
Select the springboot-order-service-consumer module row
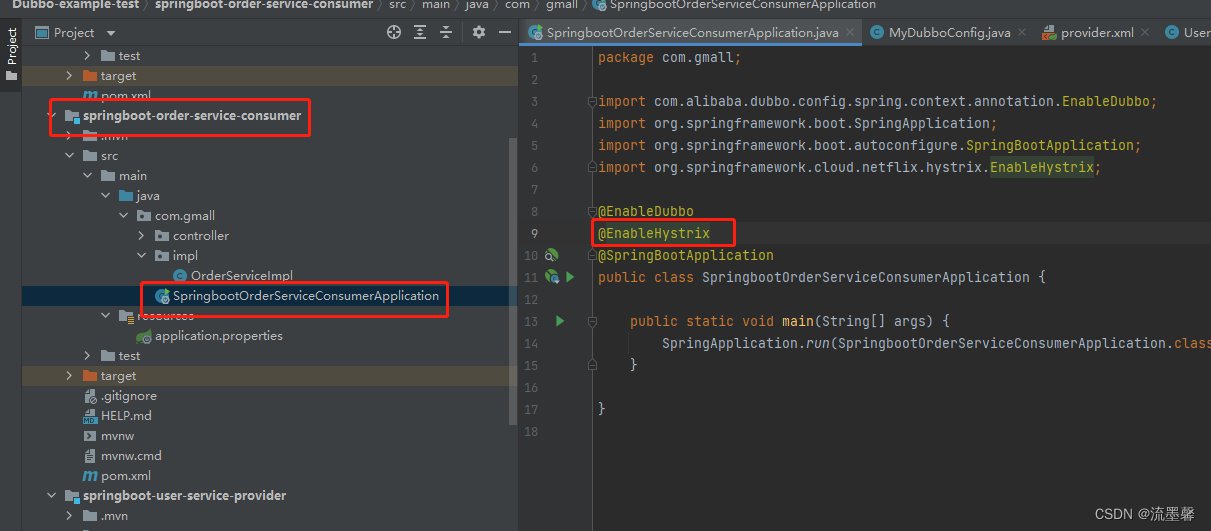pos(192,116)
